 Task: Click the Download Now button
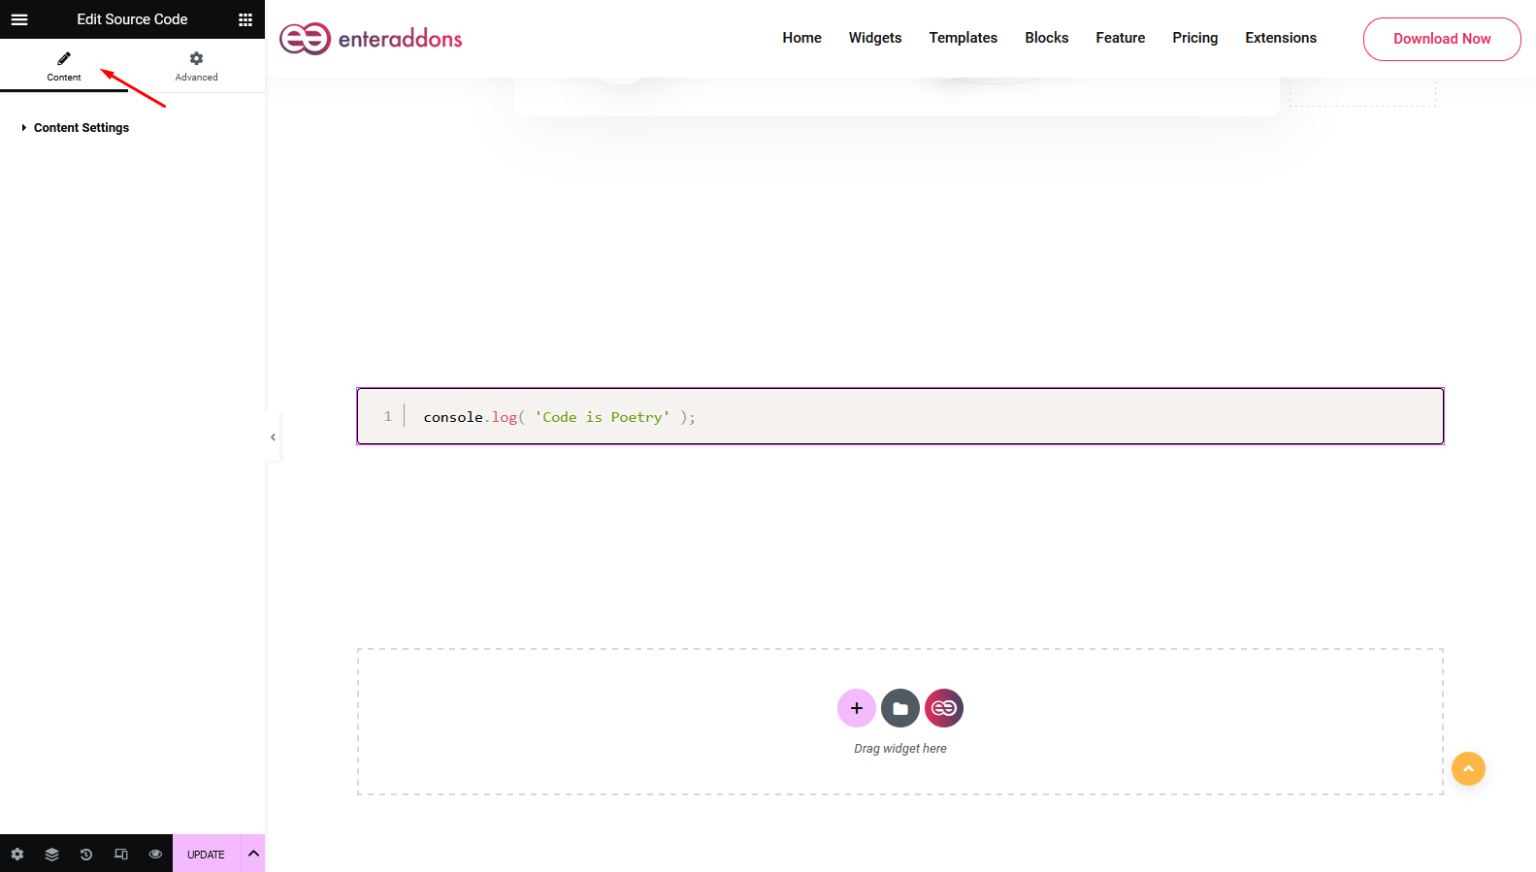(x=1441, y=38)
